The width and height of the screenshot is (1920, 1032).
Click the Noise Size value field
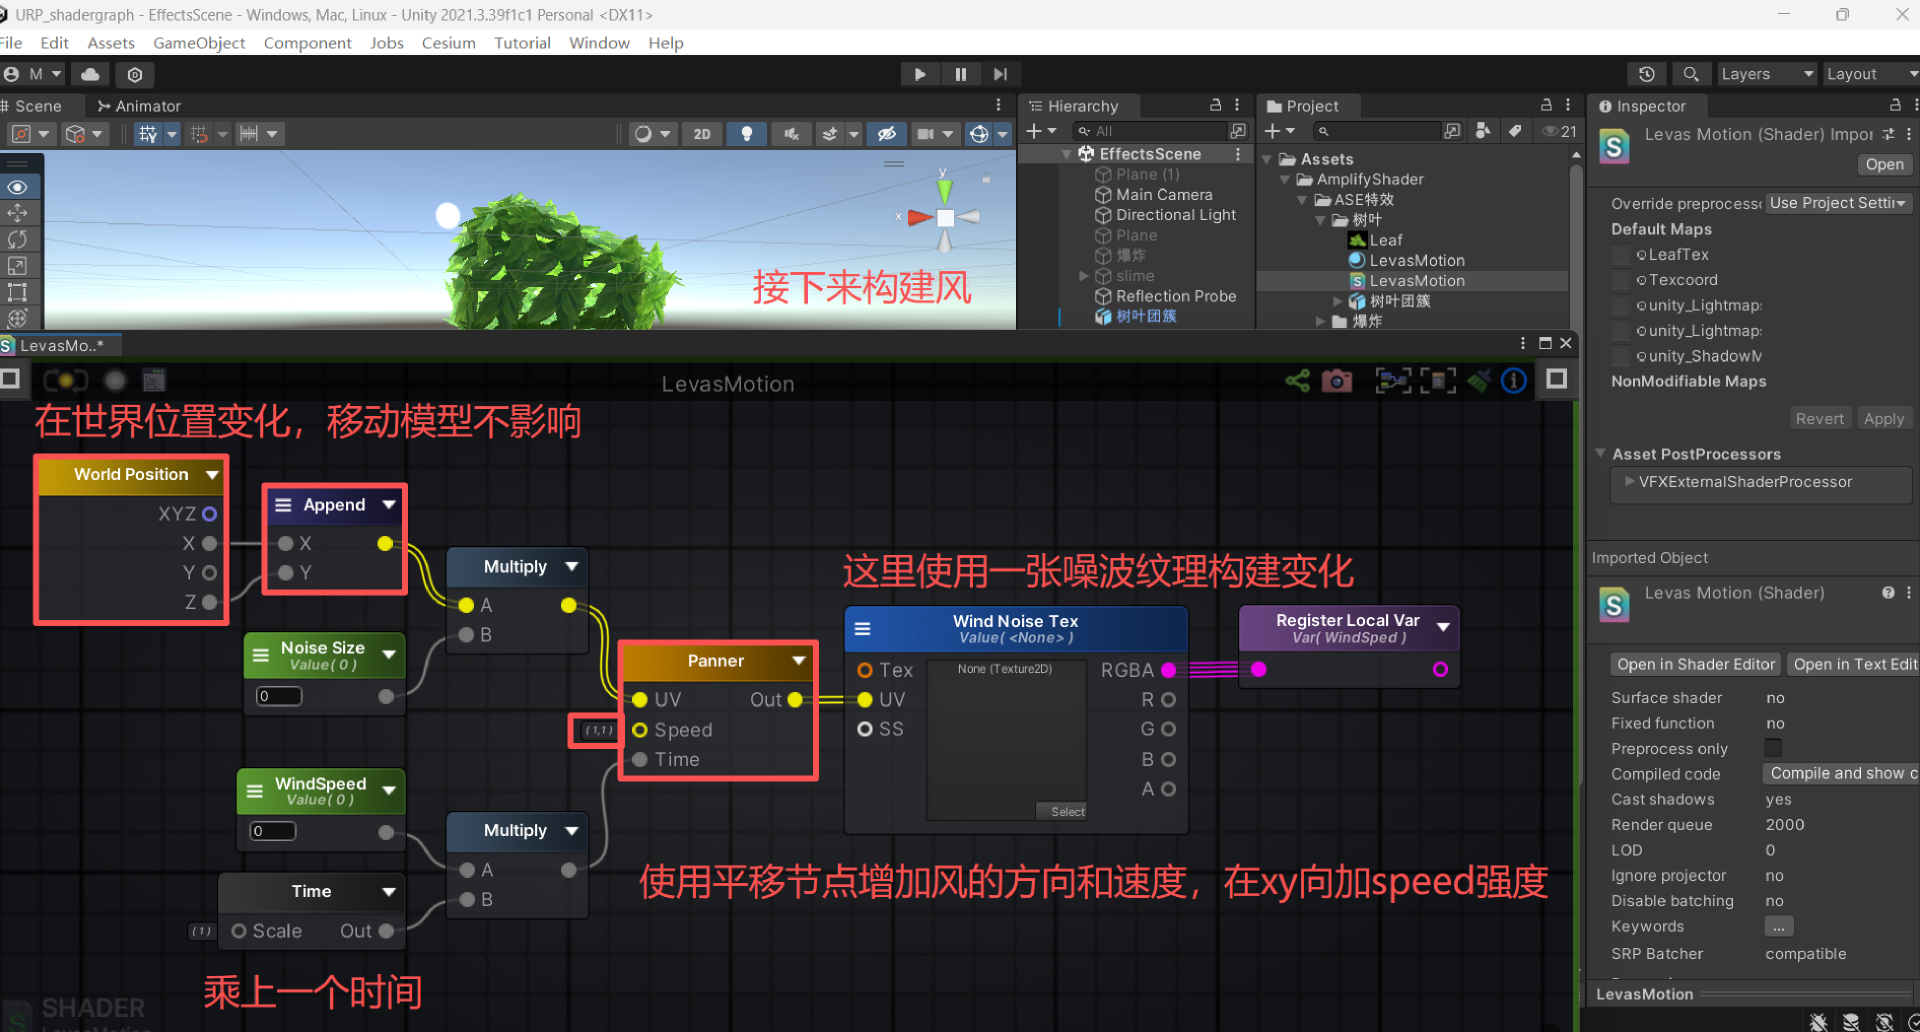tap(279, 696)
